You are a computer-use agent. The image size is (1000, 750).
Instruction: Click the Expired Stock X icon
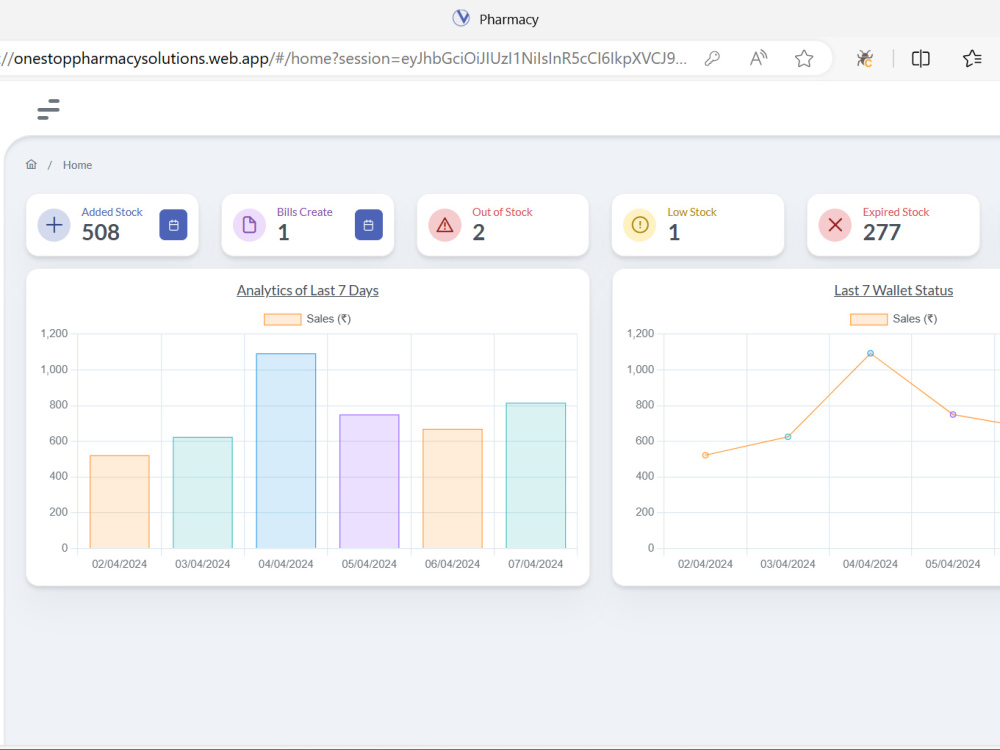835,225
